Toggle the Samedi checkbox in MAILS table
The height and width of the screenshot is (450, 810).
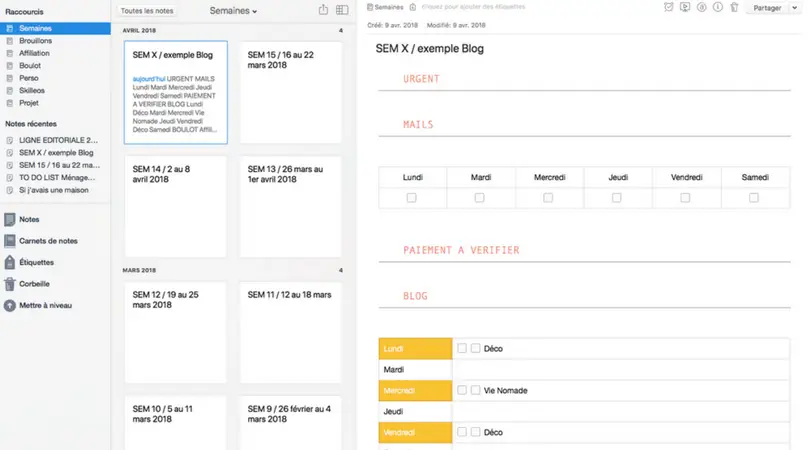(753, 198)
